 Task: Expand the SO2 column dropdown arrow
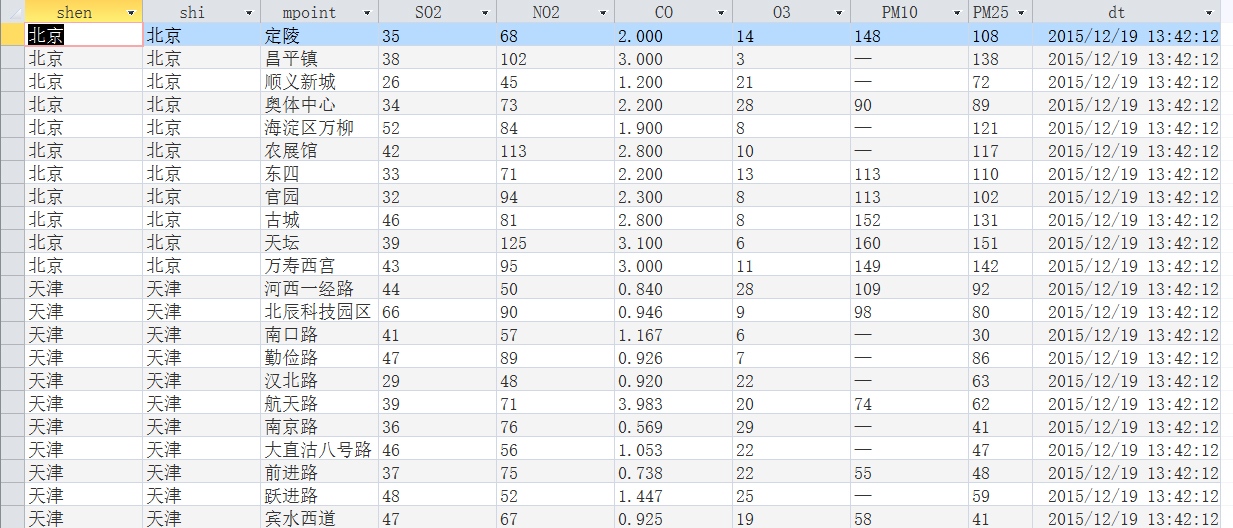click(x=486, y=13)
